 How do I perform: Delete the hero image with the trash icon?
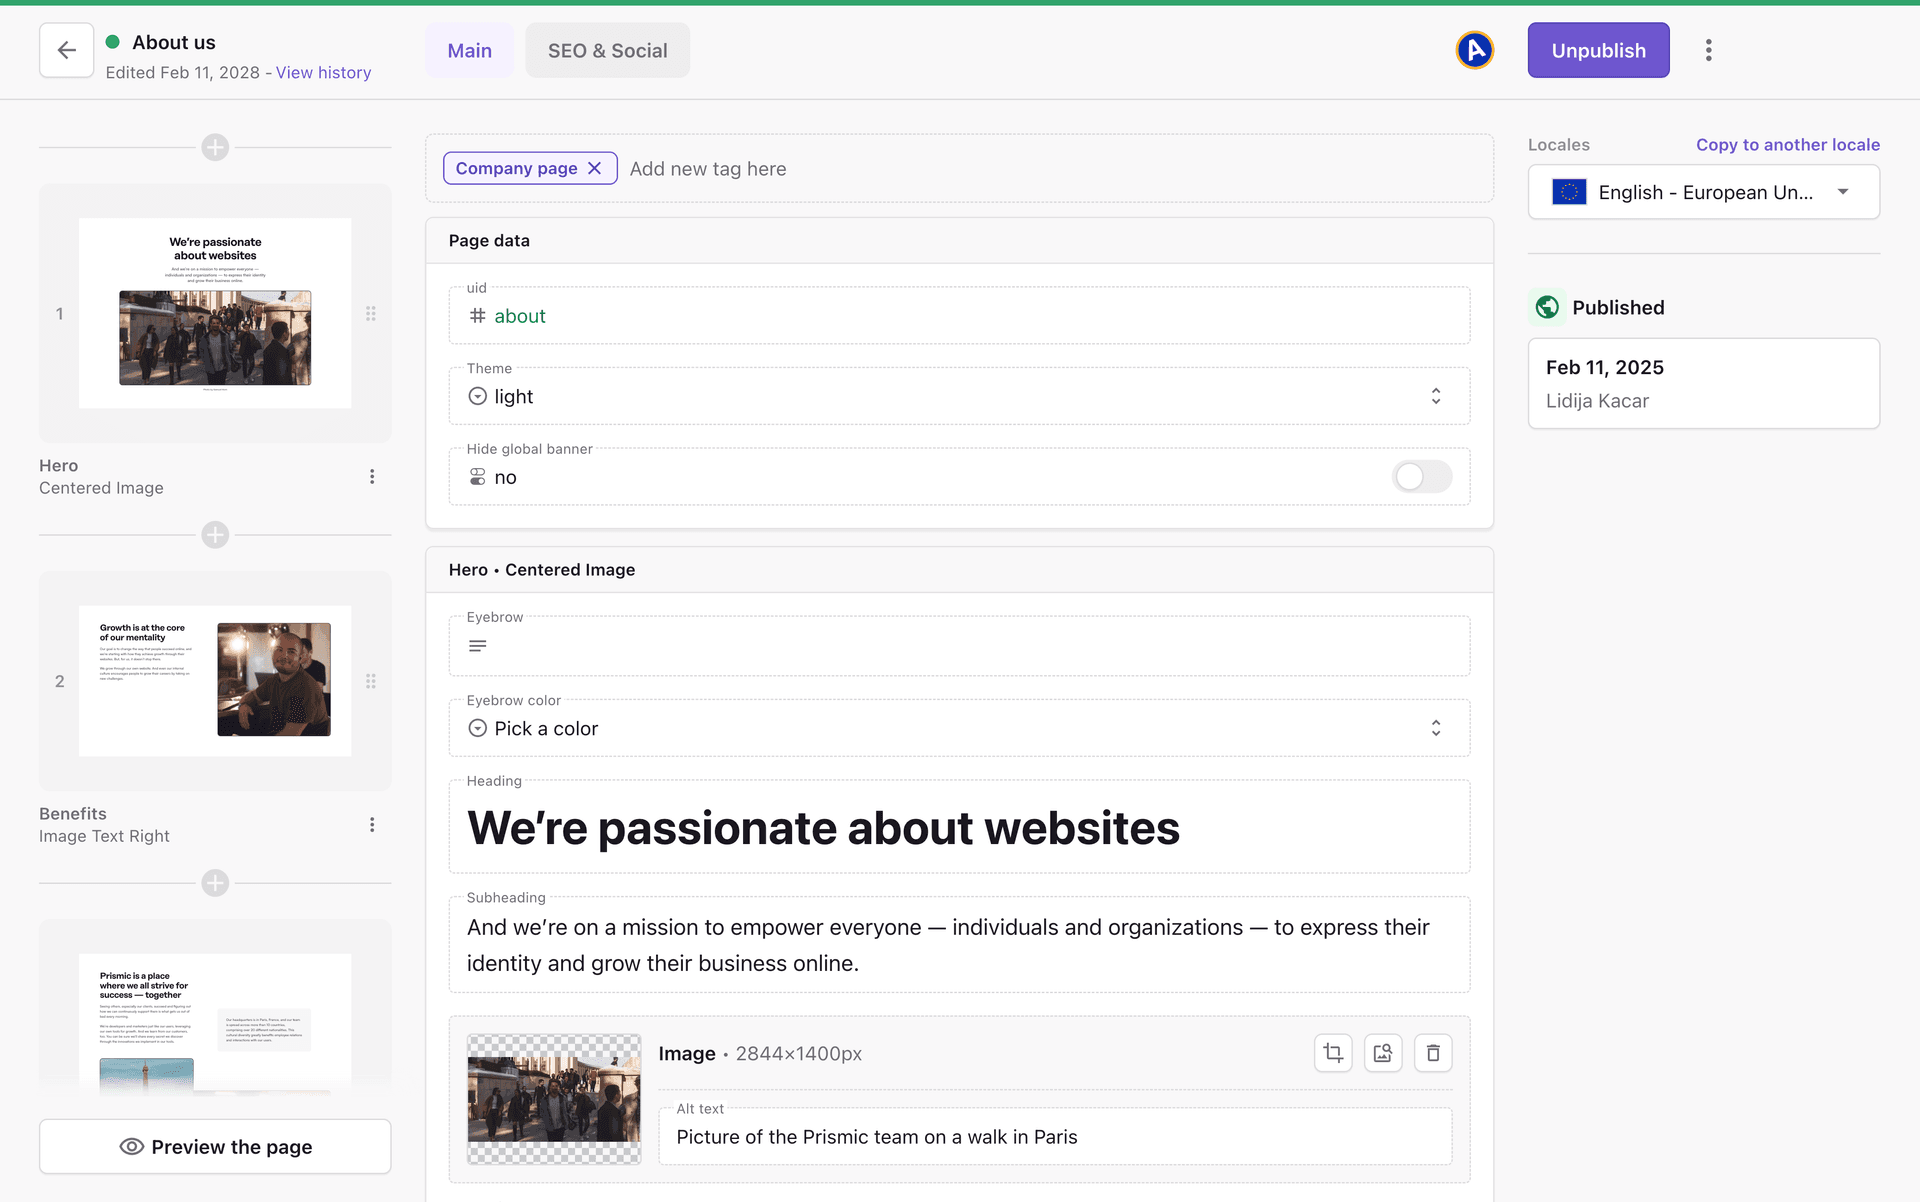click(1433, 1052)
